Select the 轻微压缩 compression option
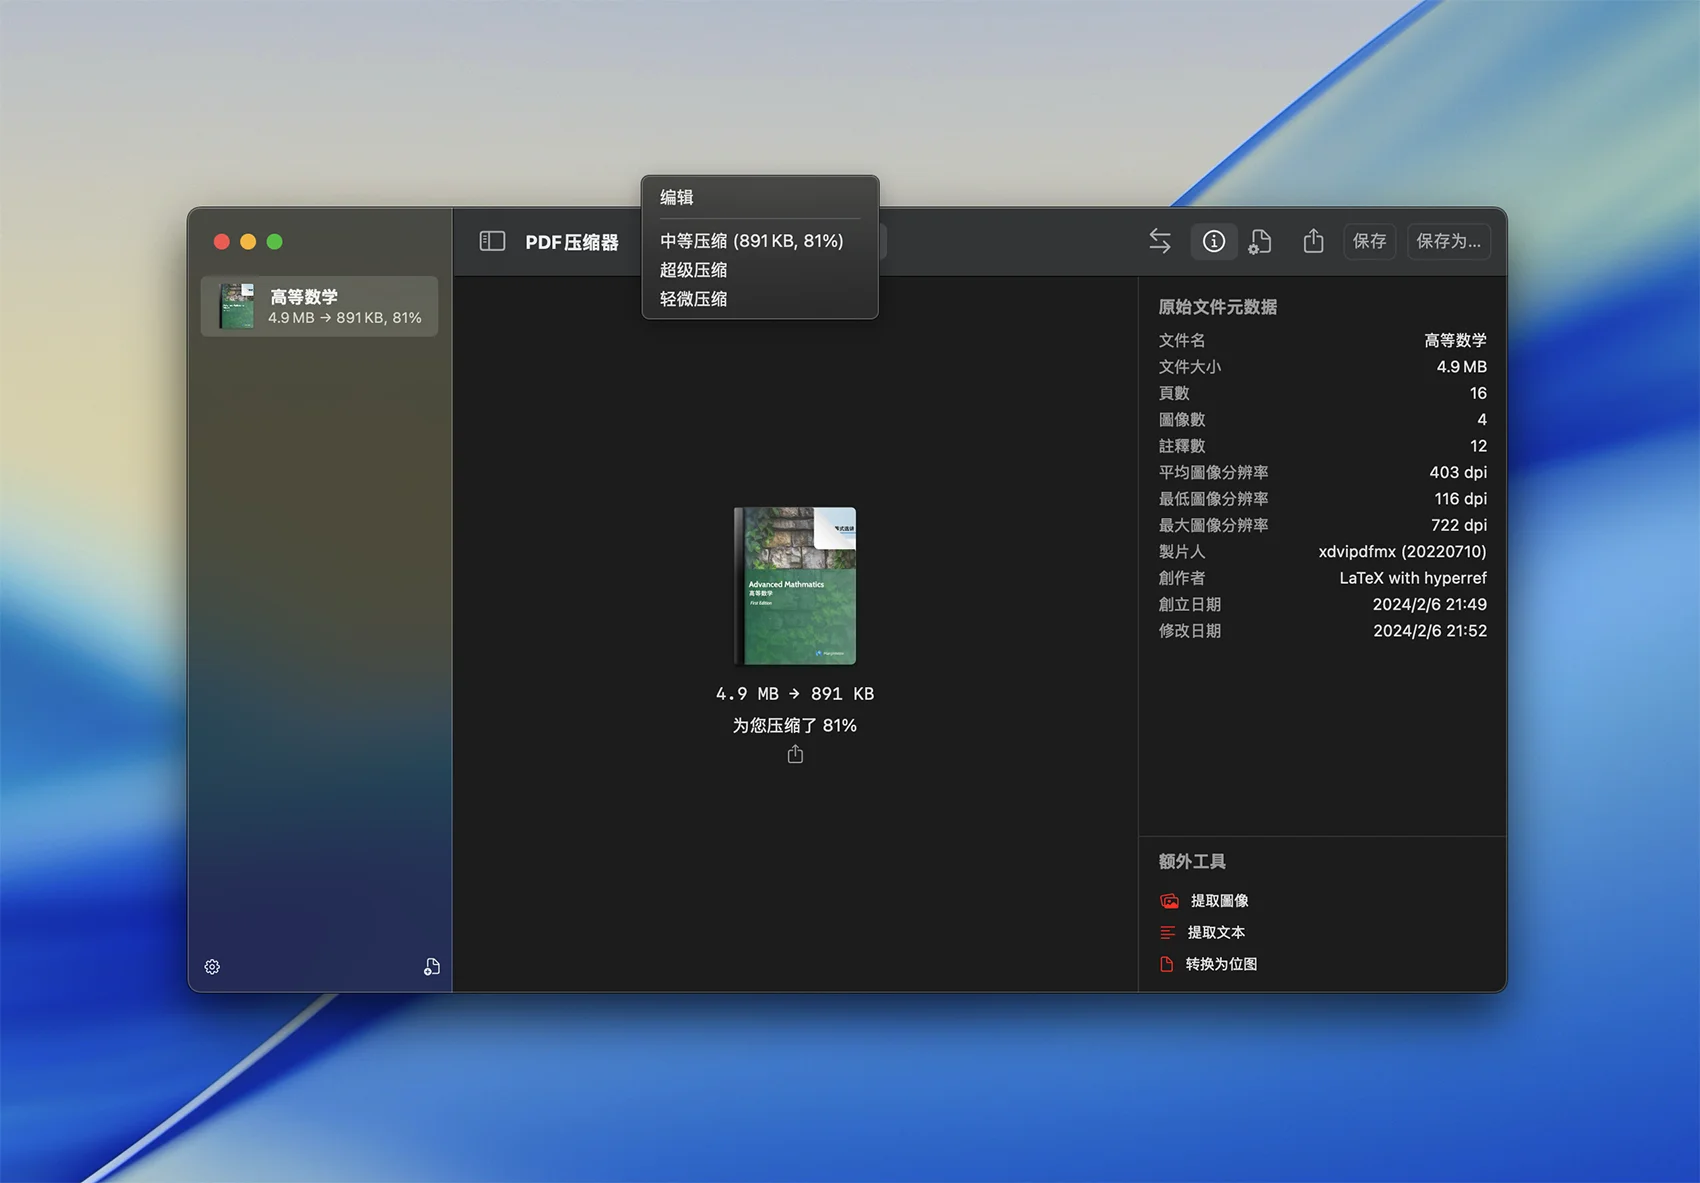The width and height of the screenshot is (1700, 1183). click(x=693, y=299)
